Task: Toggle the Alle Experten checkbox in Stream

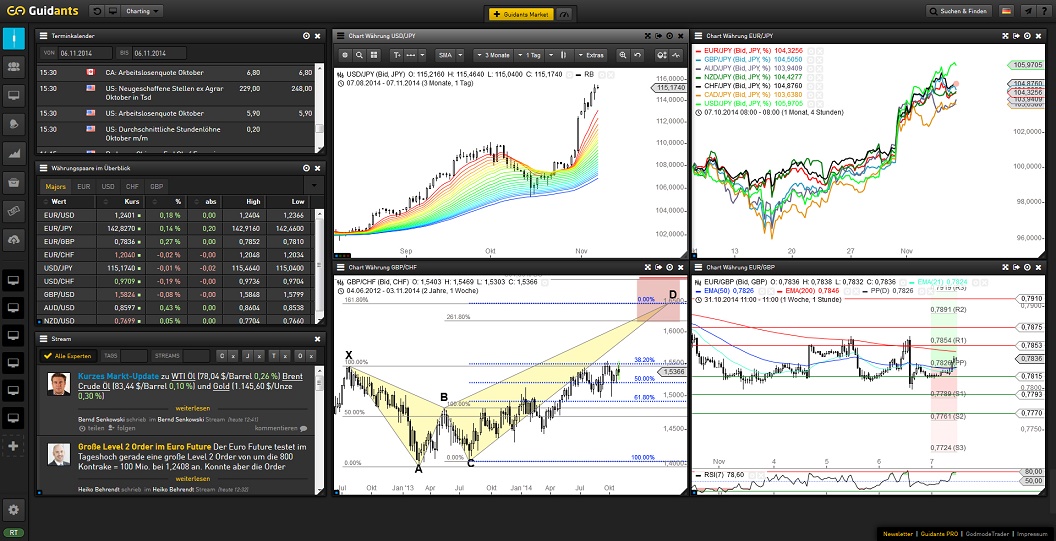Action: [x=46, y=356]
